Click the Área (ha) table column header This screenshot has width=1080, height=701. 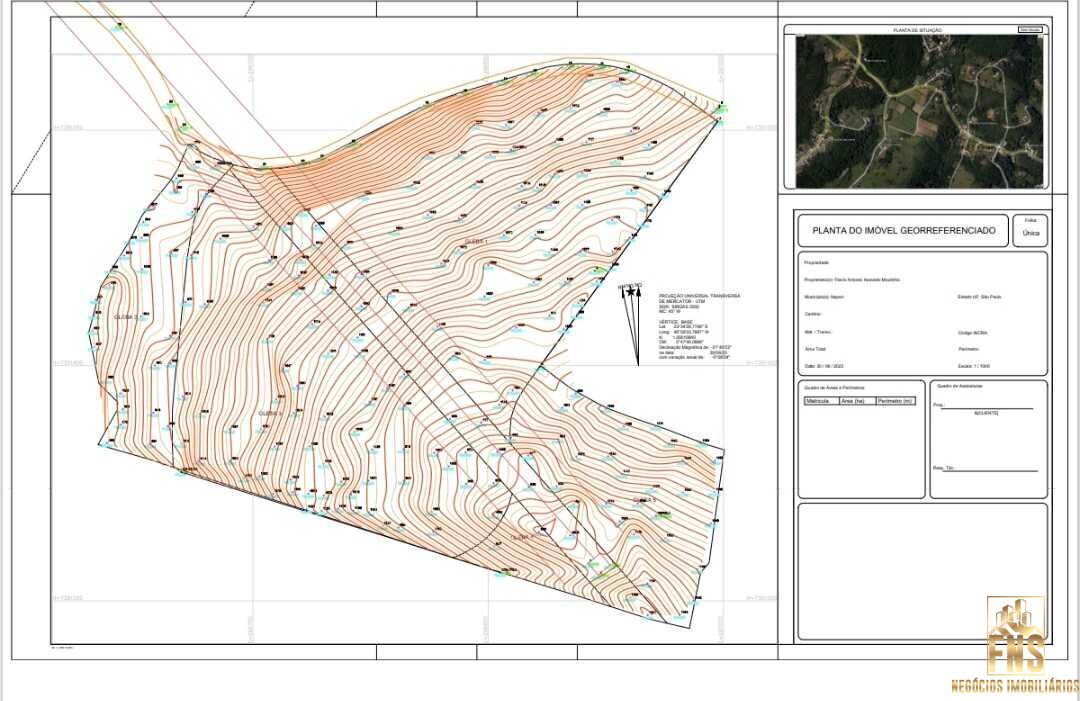(x=857, y=401)
